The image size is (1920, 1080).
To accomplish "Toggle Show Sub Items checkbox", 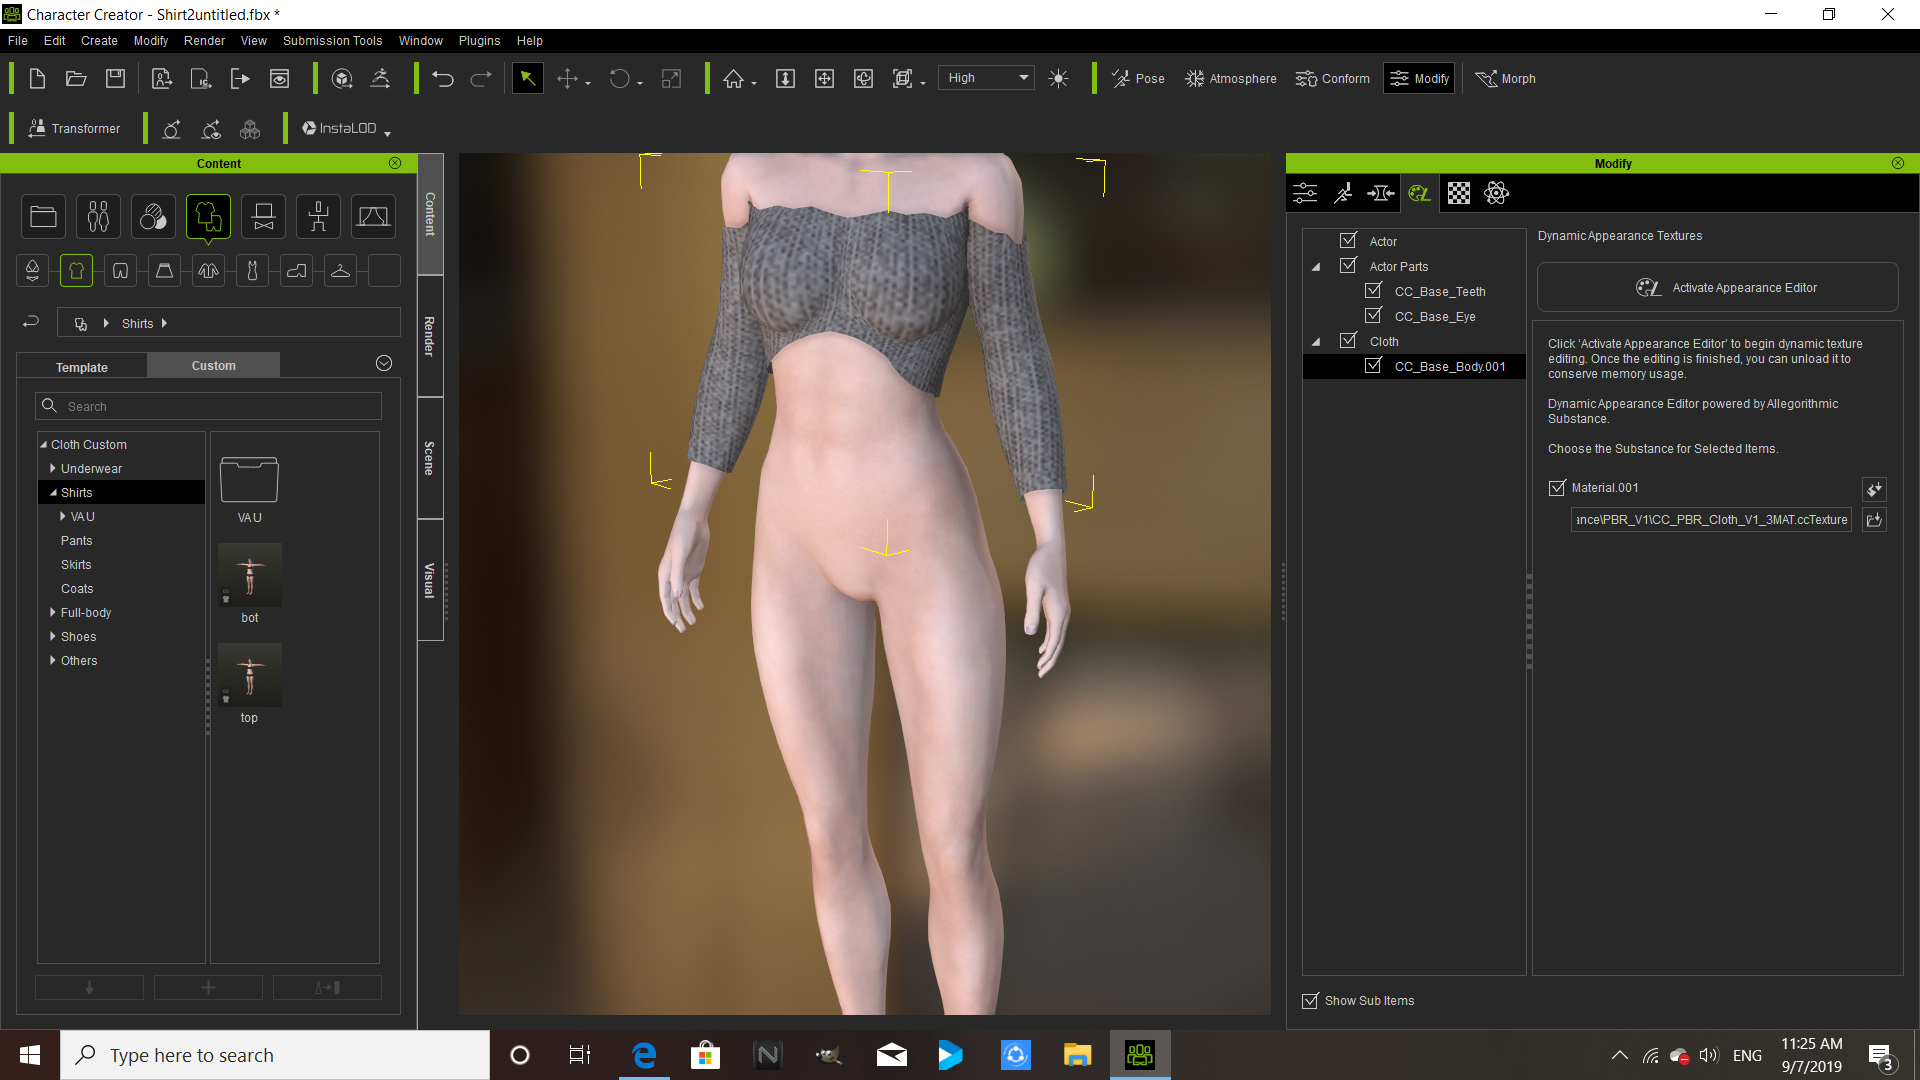I will (1310, 1001).
